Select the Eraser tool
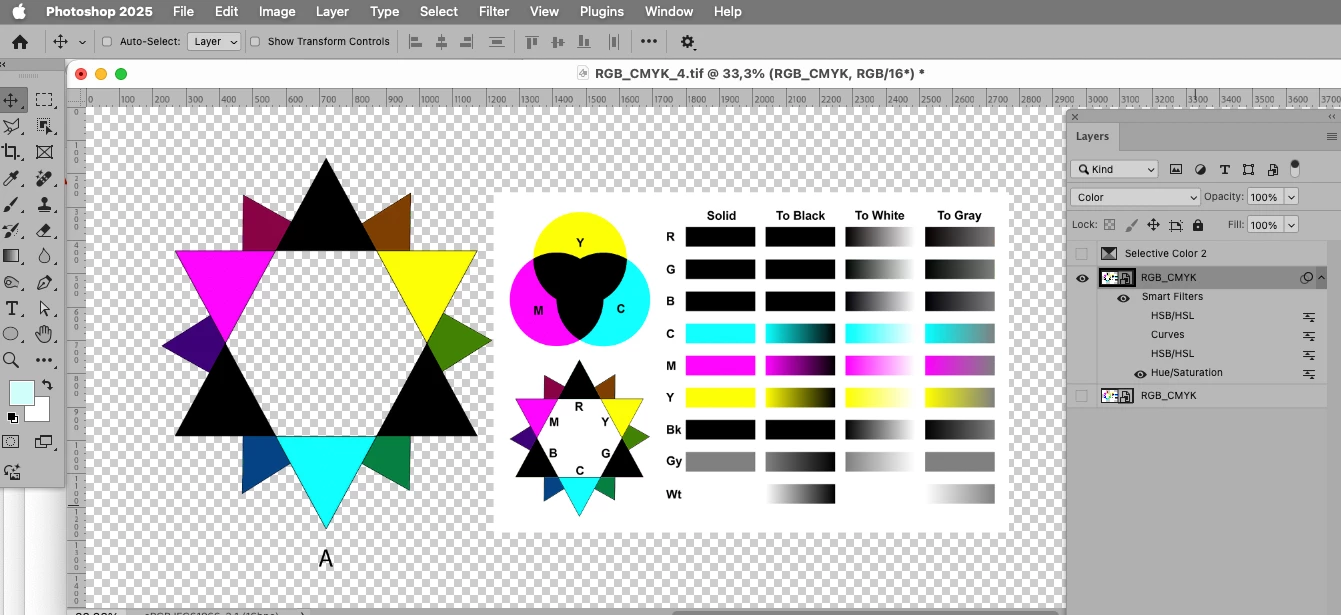 [x=44, y=230]
